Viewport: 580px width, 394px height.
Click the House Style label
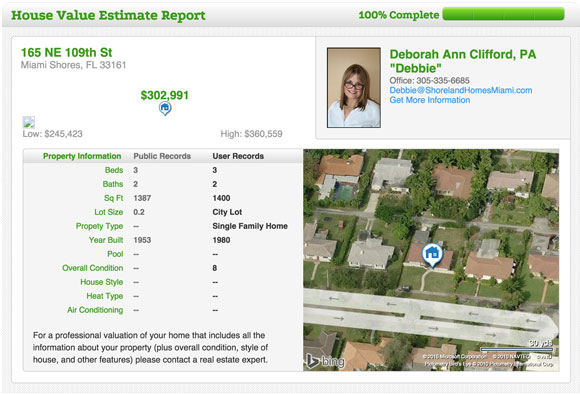102,282
